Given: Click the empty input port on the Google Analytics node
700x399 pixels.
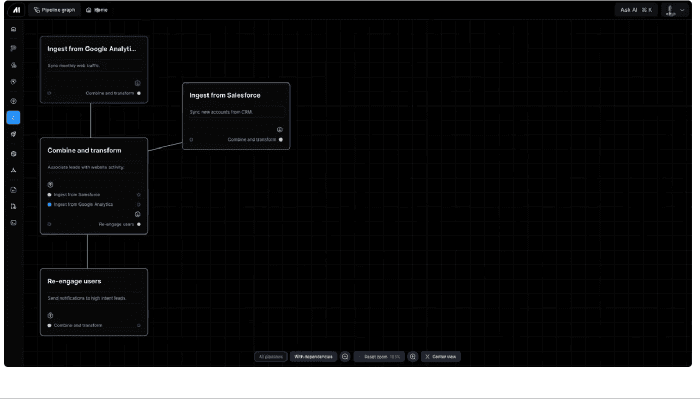Looking at the screenshot, I should [x=49, y=93].
